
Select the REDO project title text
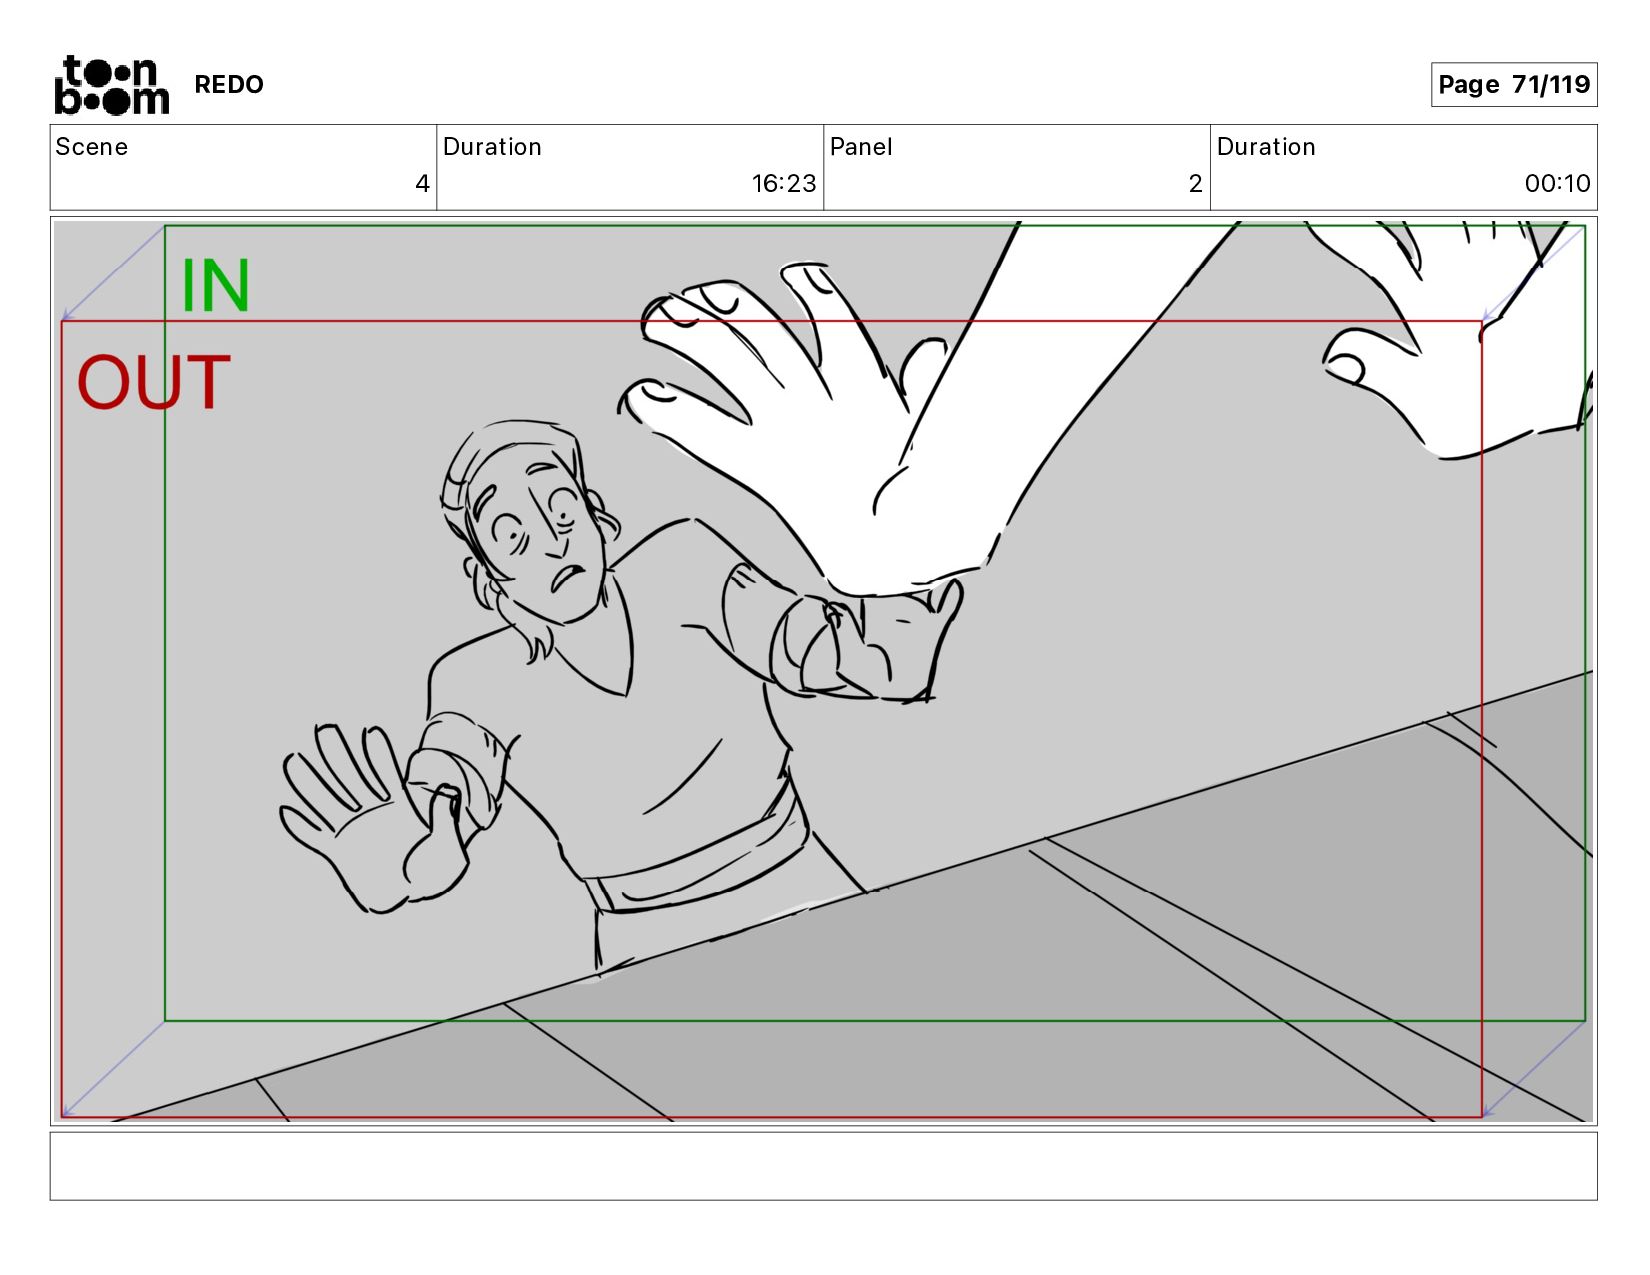229,85
